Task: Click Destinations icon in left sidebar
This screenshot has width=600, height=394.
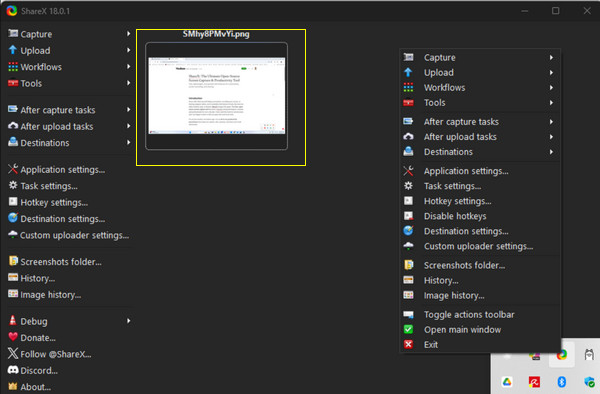Action: [13, 142]
